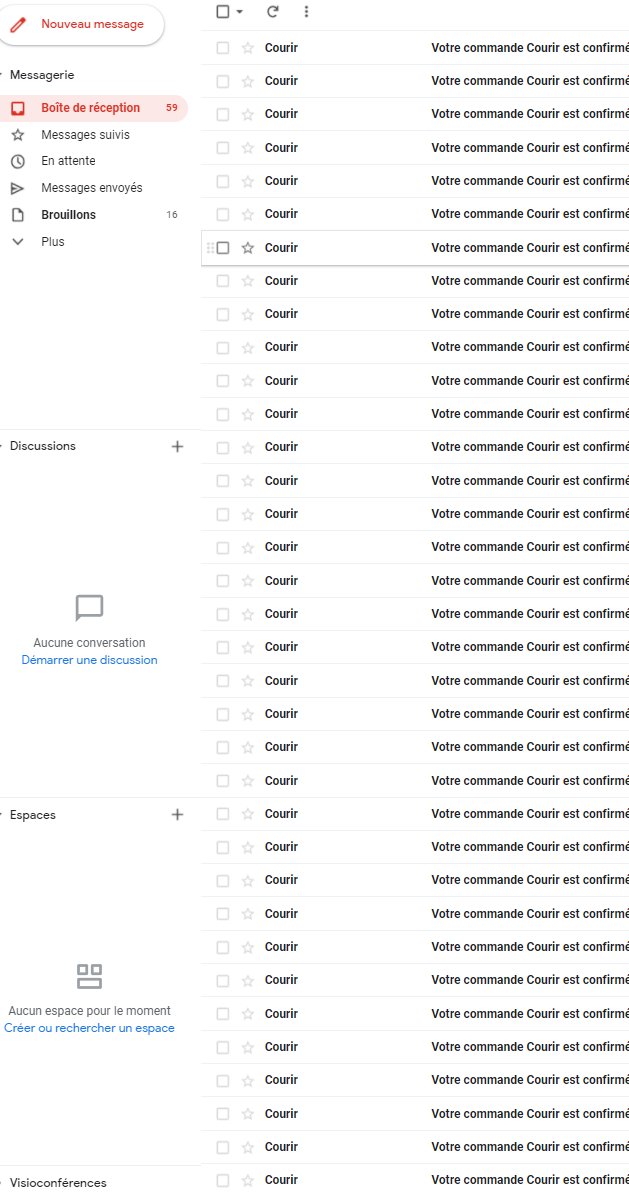629x1194 pixels.
Task: Grab the drag handle on highlighted Courir row
Action: tap(210, 247)
